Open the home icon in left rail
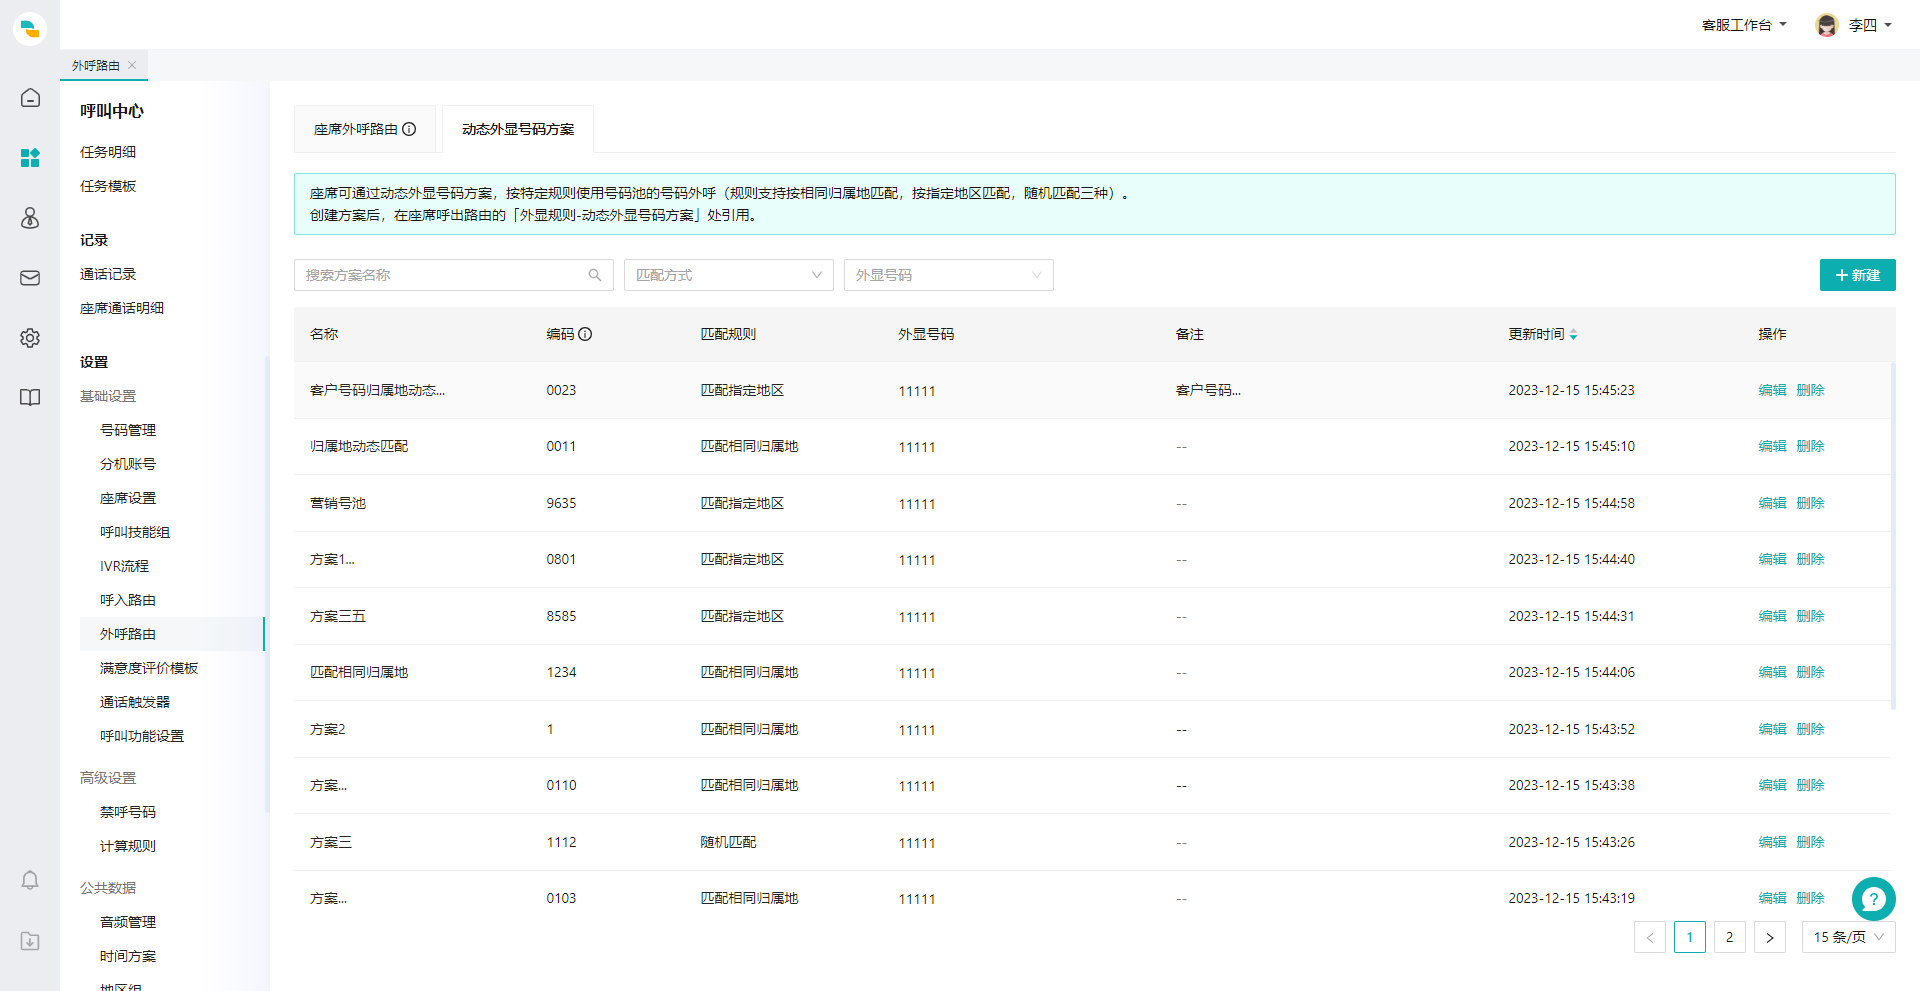The image size is (1920, 991). [30, 97]
